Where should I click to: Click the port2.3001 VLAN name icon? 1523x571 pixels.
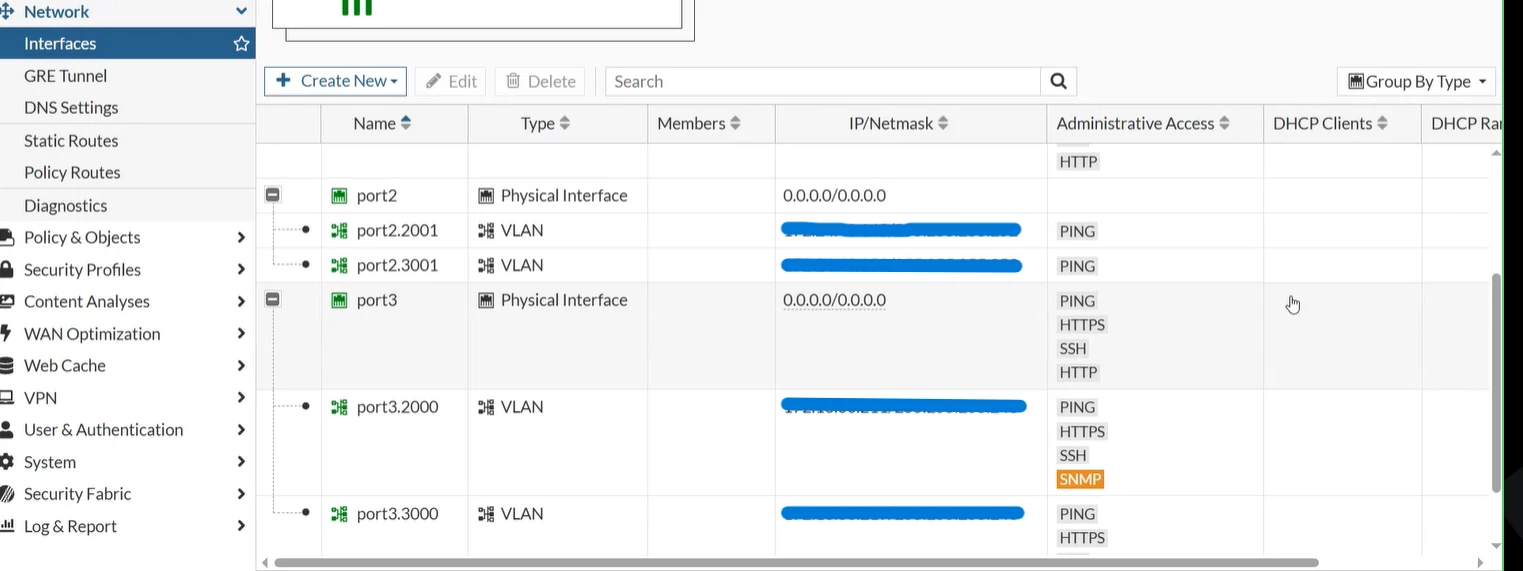[339, 265]
